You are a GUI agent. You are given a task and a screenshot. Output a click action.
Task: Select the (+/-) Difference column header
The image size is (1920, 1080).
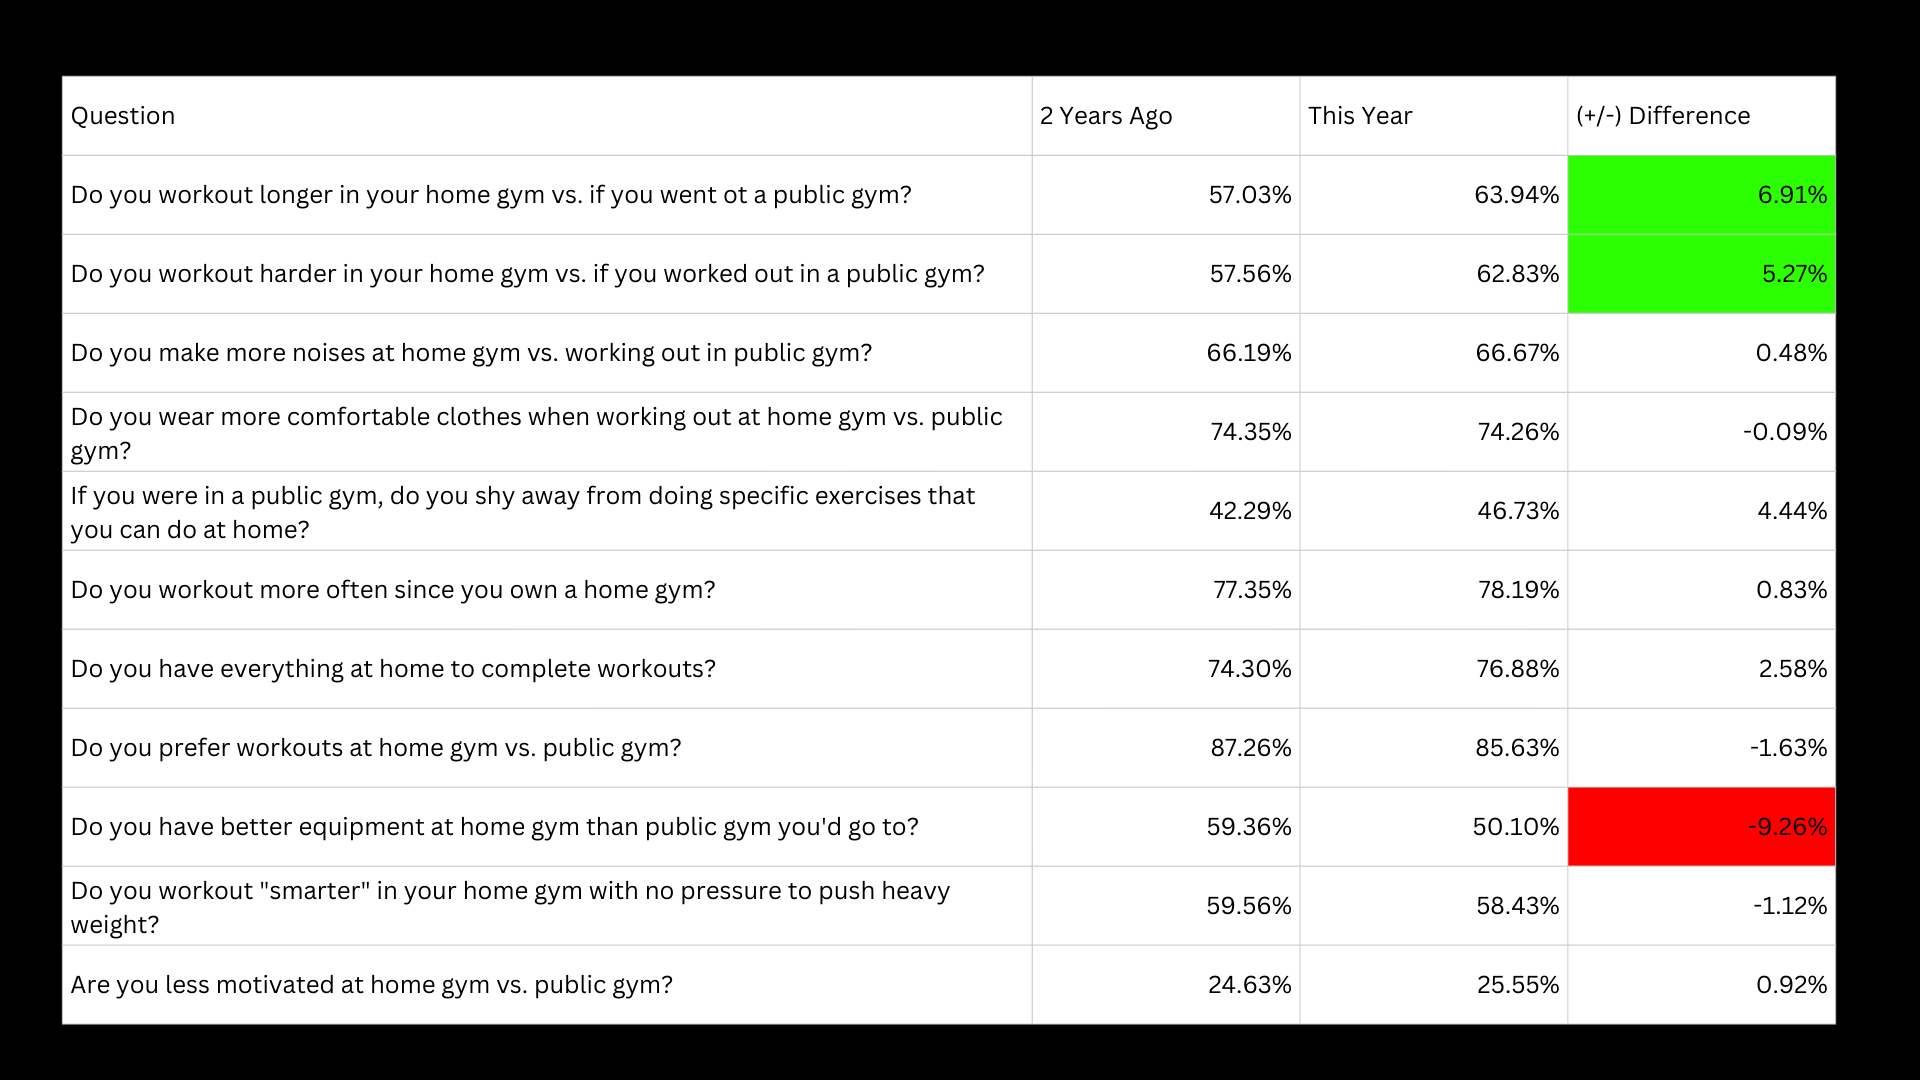click(x=1663, y=116)
